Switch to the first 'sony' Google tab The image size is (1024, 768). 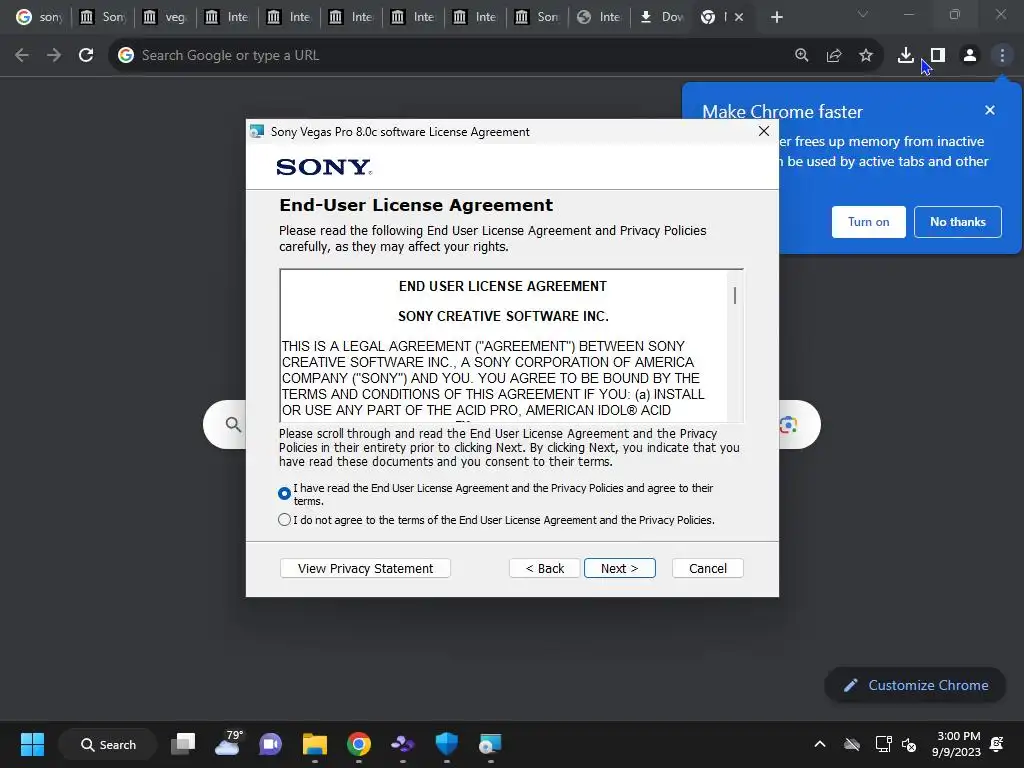40,17
